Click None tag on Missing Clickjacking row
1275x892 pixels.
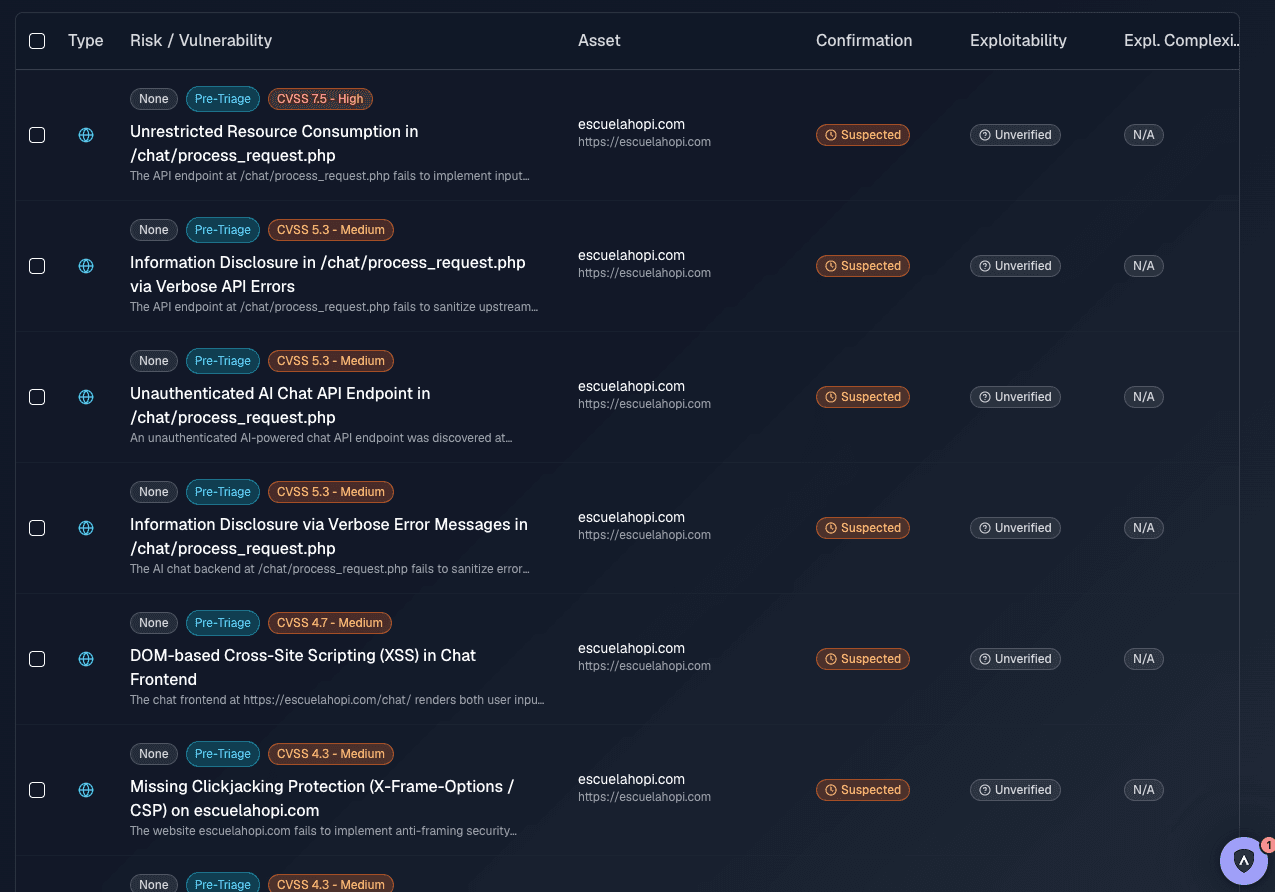(154, 754)
